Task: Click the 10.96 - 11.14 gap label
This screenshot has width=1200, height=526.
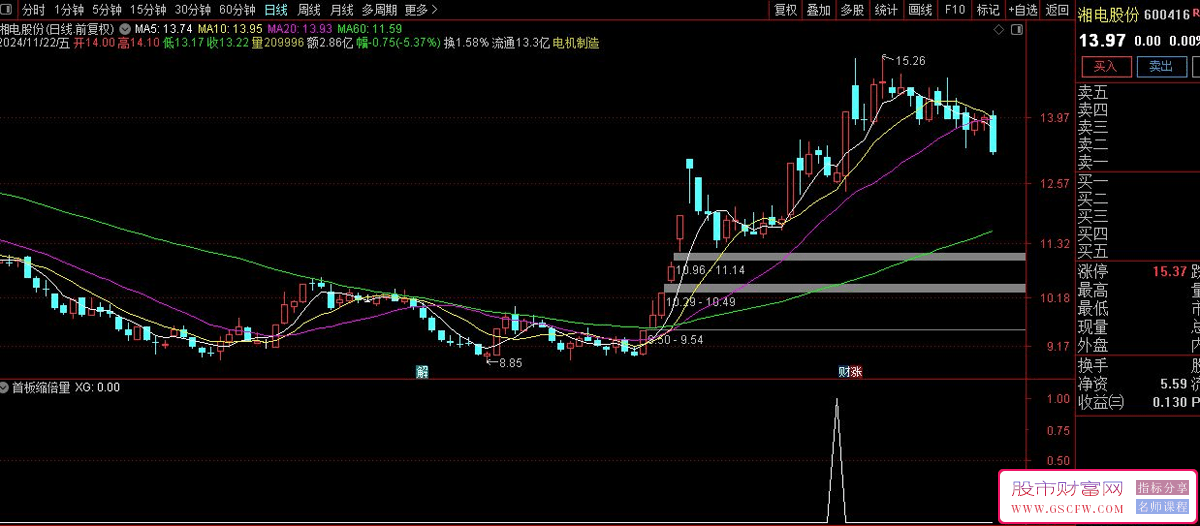Action: tap(710, 270)
